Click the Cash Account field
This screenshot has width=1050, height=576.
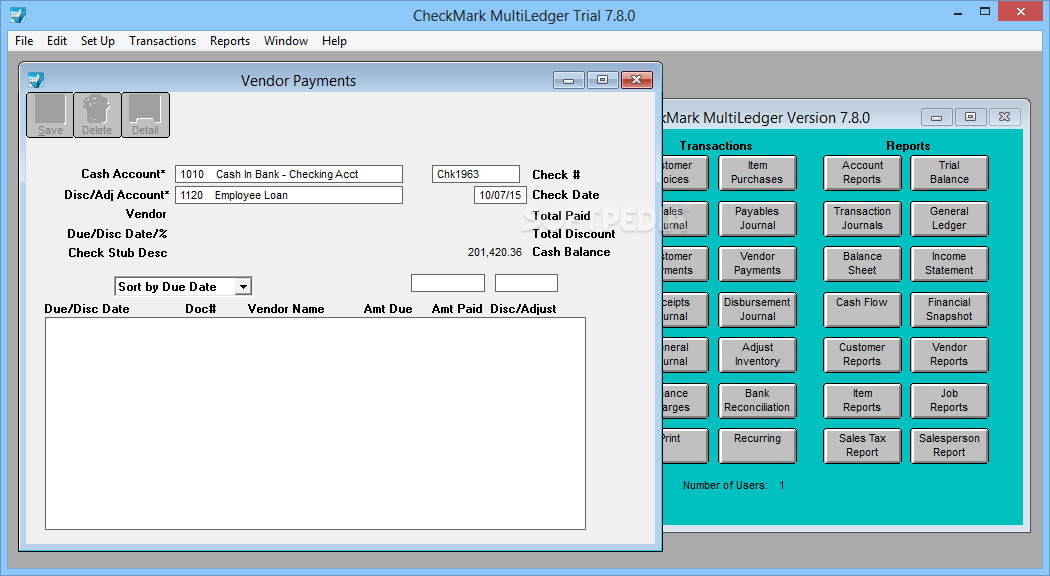coord(289,174)
